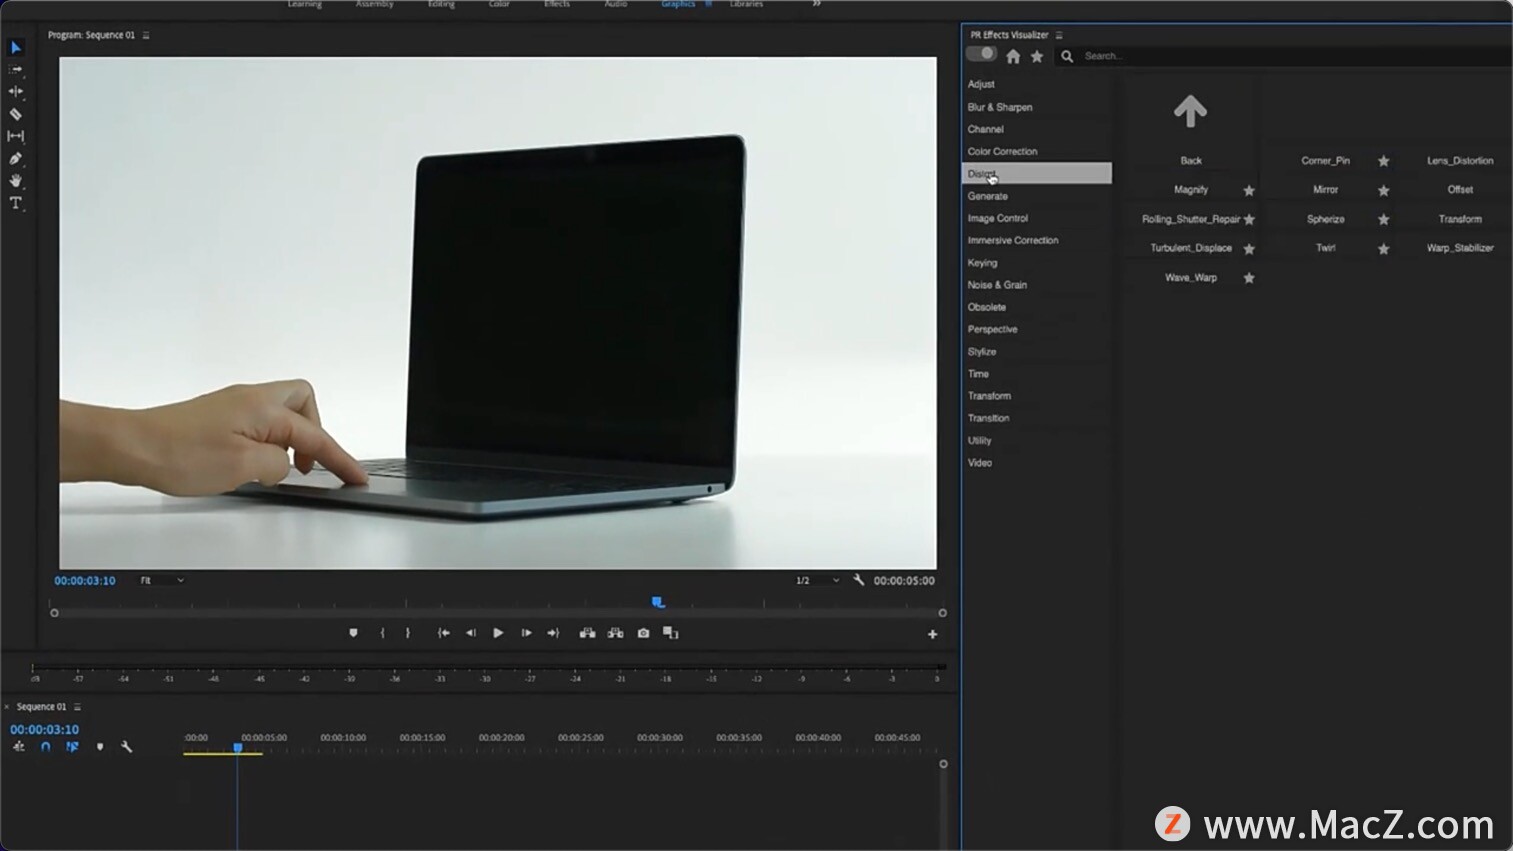
Task: Toggle insert sequences as nests option
Action: pos(19,747)
